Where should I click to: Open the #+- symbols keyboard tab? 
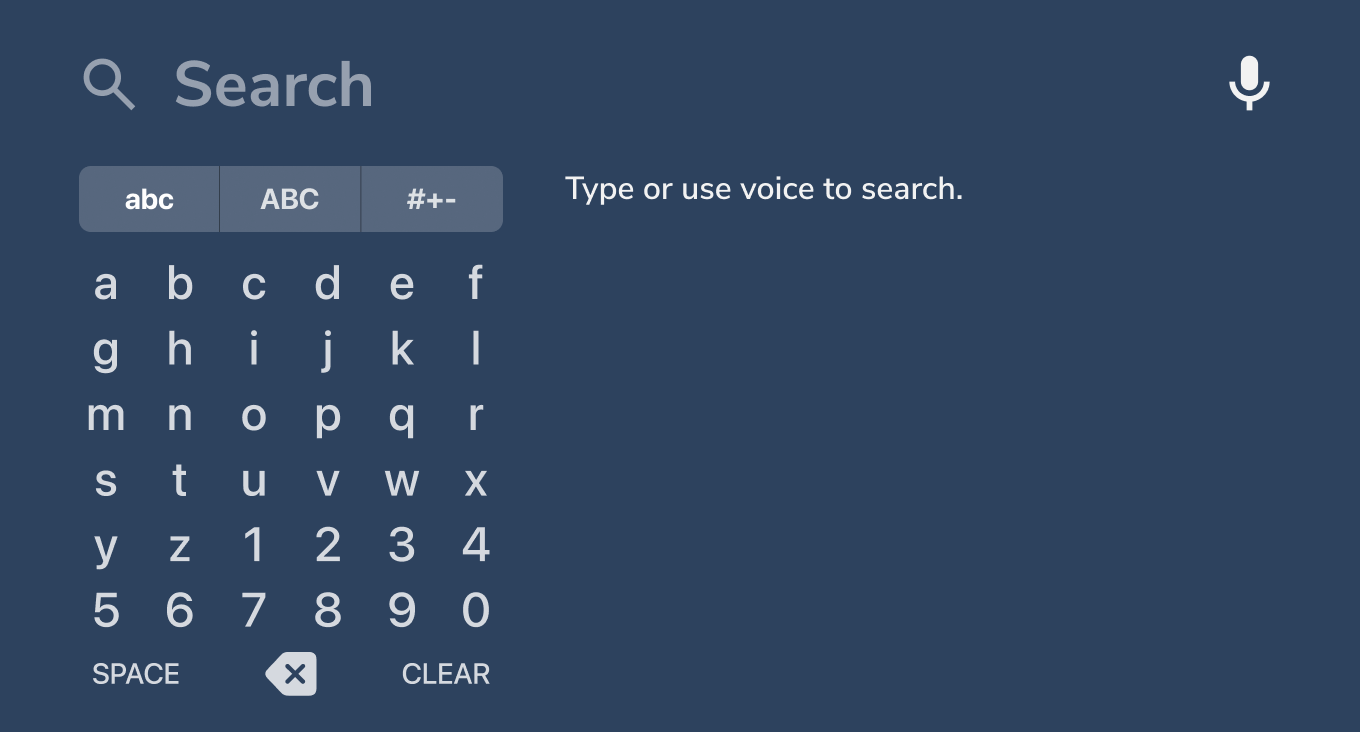point(431,199)
